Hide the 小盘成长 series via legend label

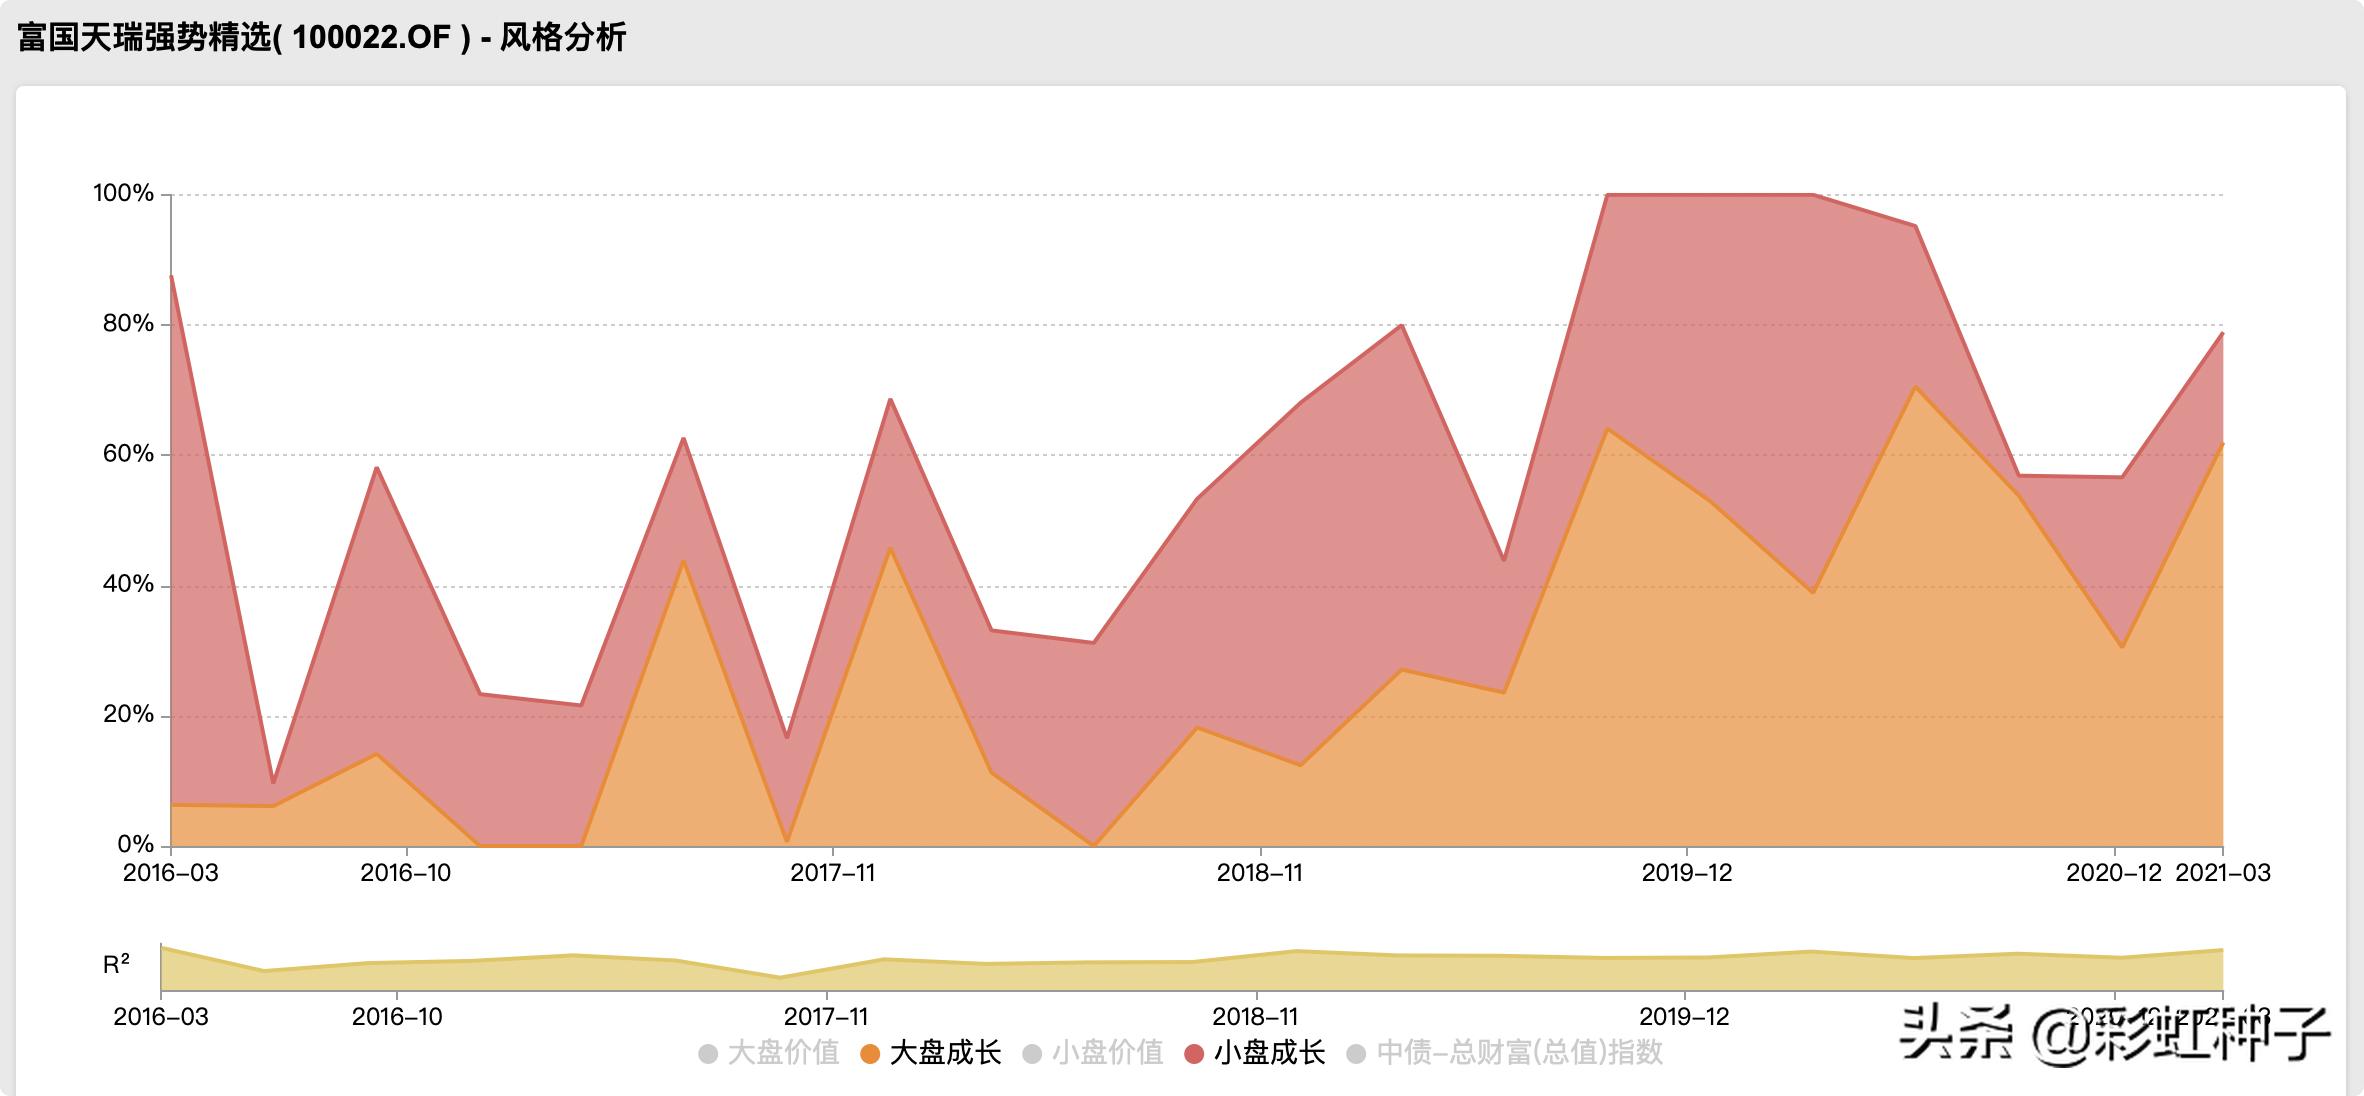click(x=1269, y=1053)
